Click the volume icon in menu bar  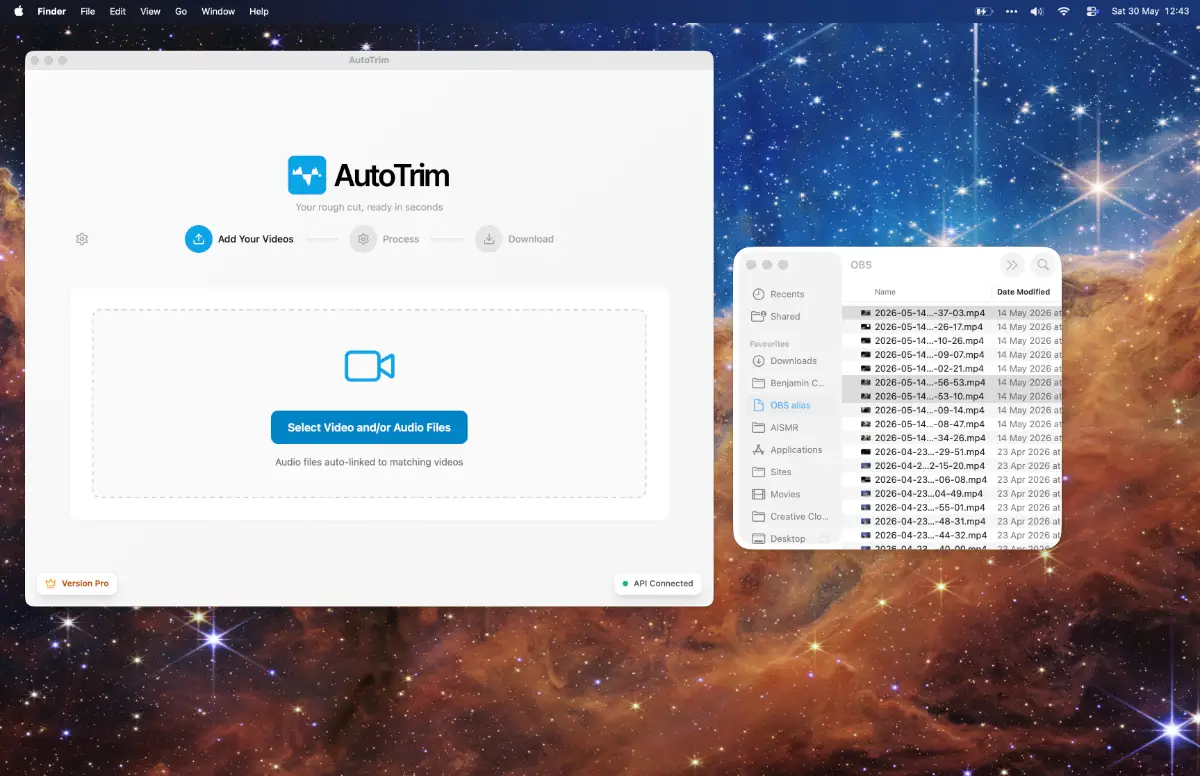(x=1037, y=11)
